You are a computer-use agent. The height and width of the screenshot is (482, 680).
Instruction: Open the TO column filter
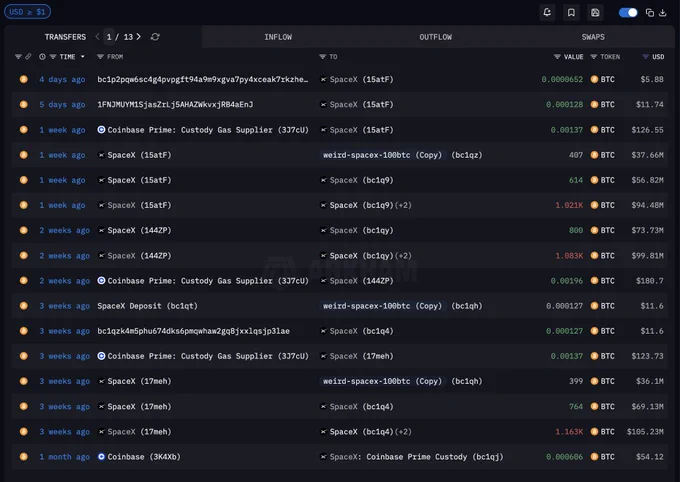[x=323, y=56]
